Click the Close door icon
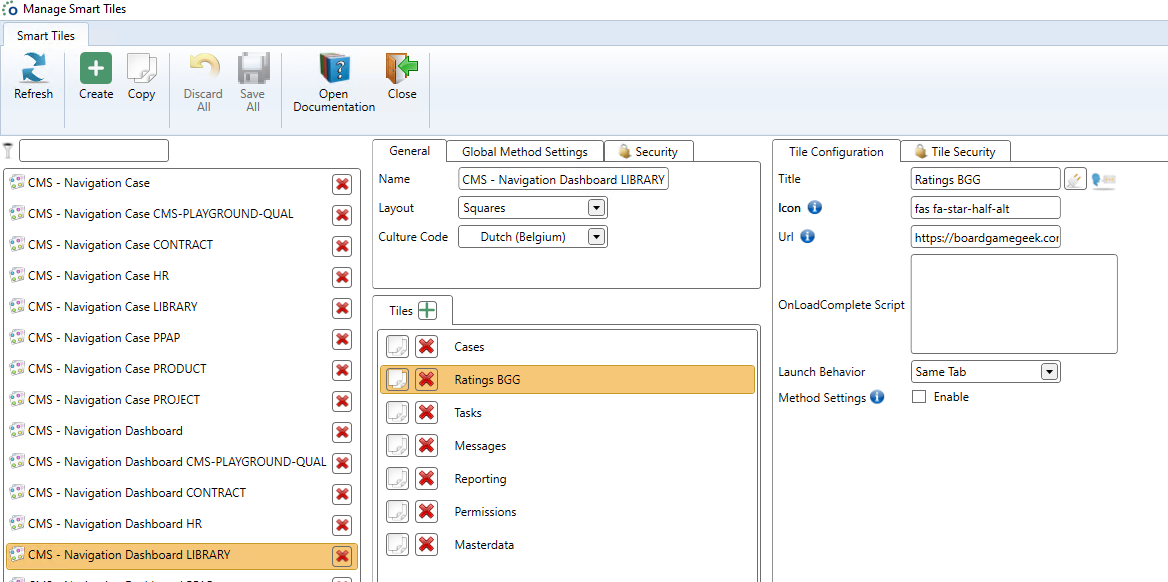The image size is (1168, 582). tap(402, 68)
